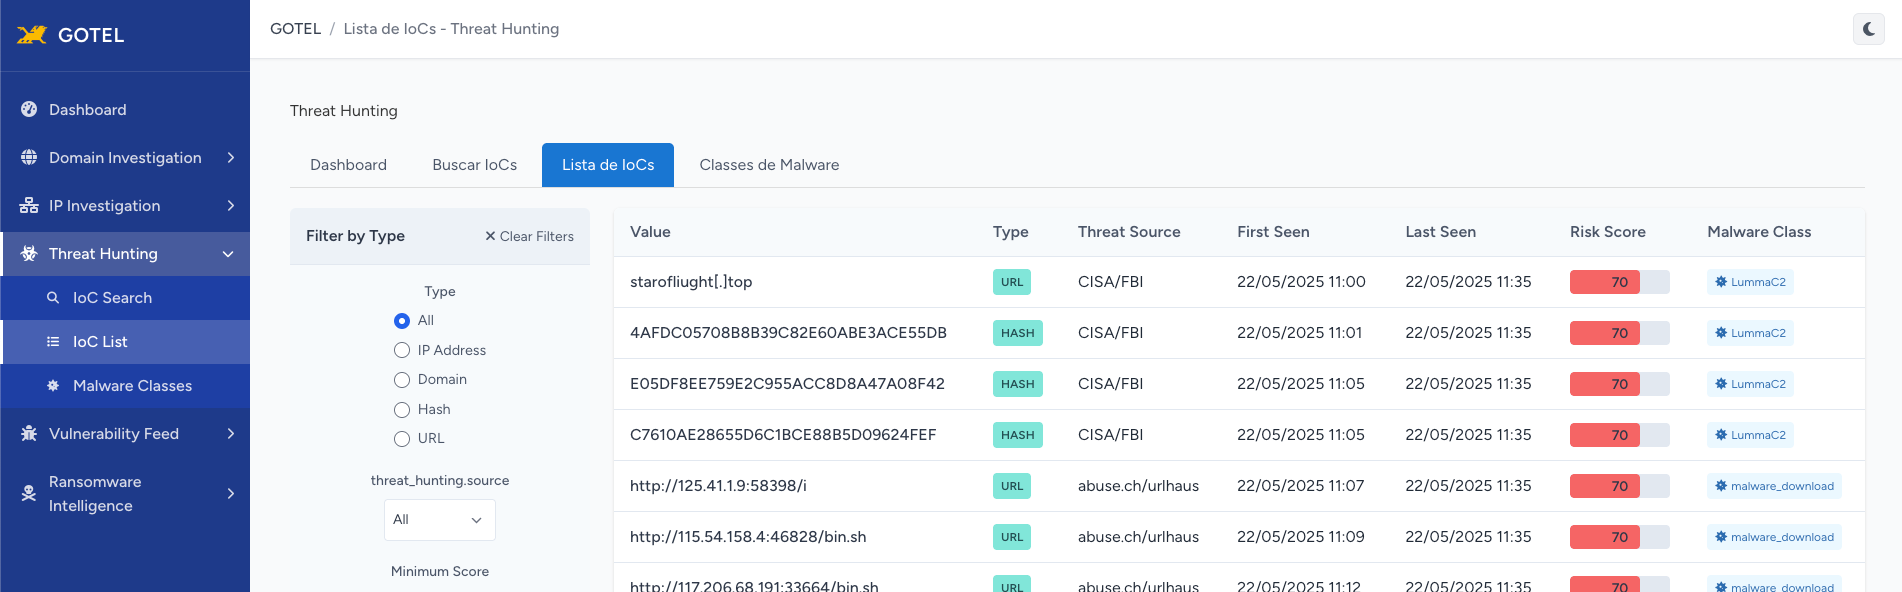Sort by Value column header
The width and height of the screenshot is (1902, 592).
[x=650, y=232]
